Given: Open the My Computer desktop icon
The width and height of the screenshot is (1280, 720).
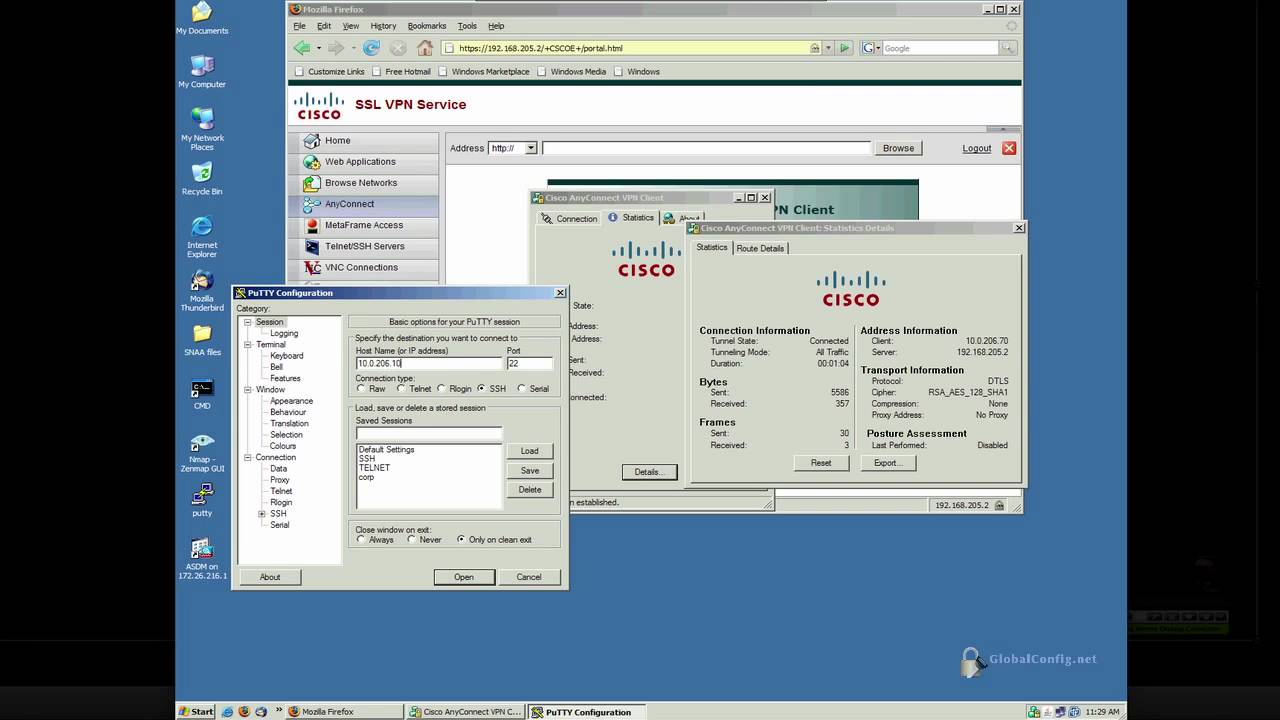Looking at the screenshot, I should click(x=202, y=71).
